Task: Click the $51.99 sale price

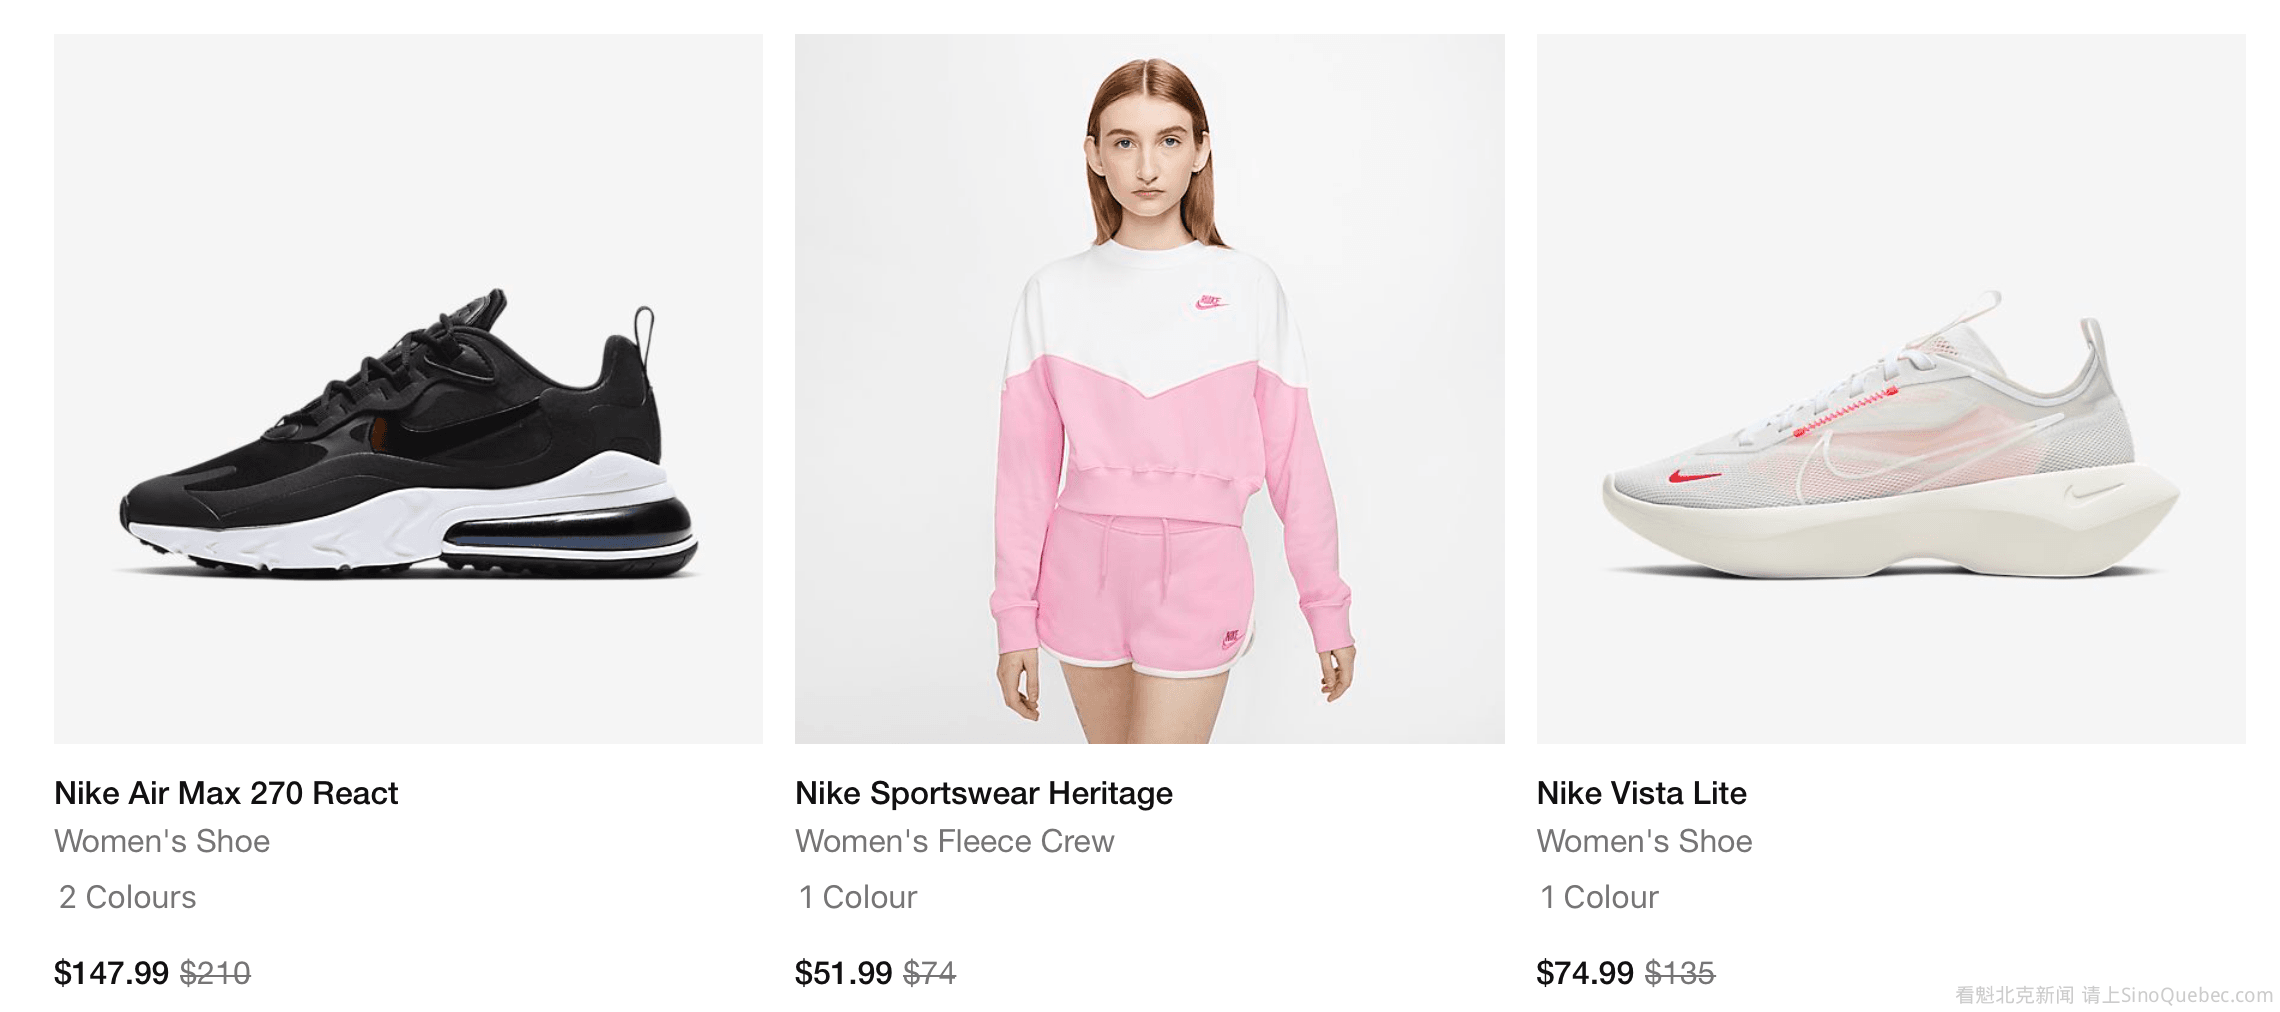Action: point(843,972)
